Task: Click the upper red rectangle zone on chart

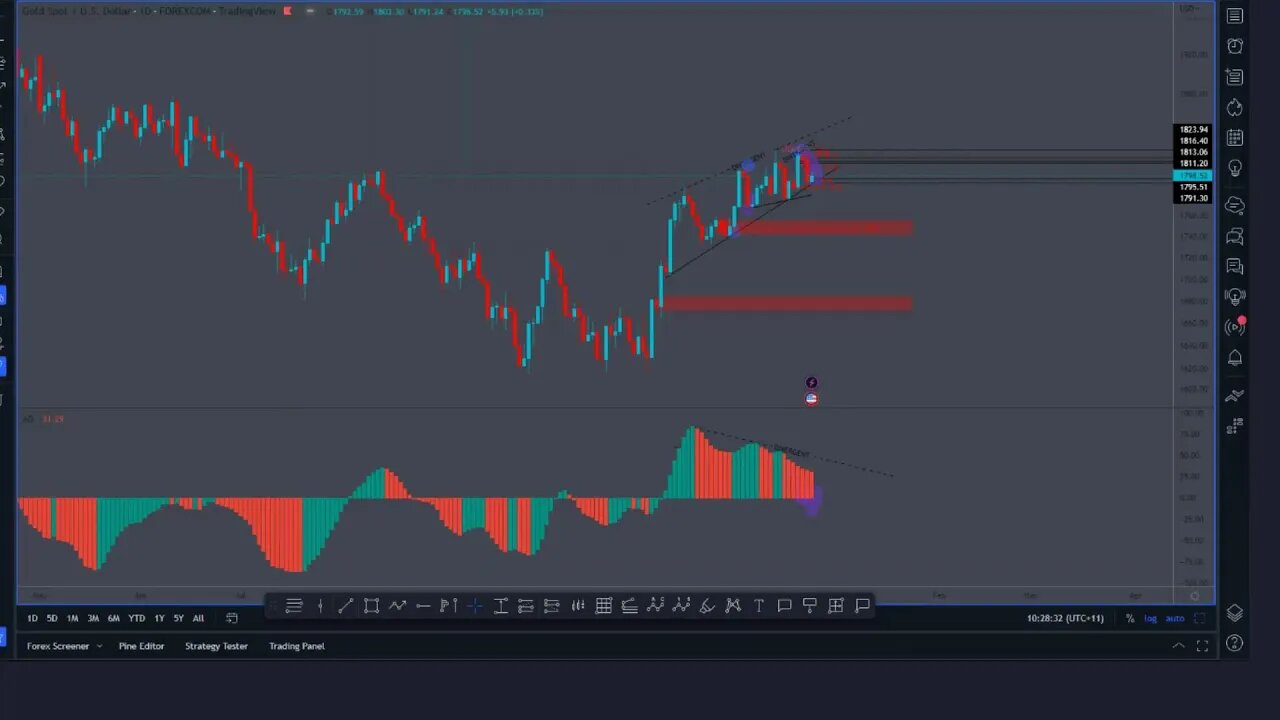Action: click(x=826, y=228)
